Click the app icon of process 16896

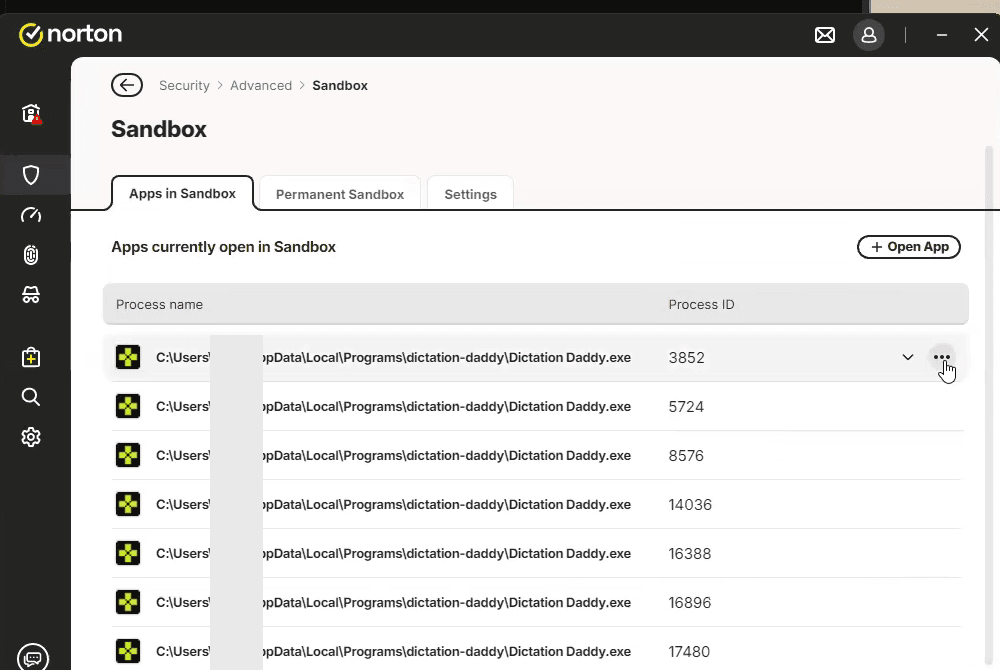(x=128, y=602)
